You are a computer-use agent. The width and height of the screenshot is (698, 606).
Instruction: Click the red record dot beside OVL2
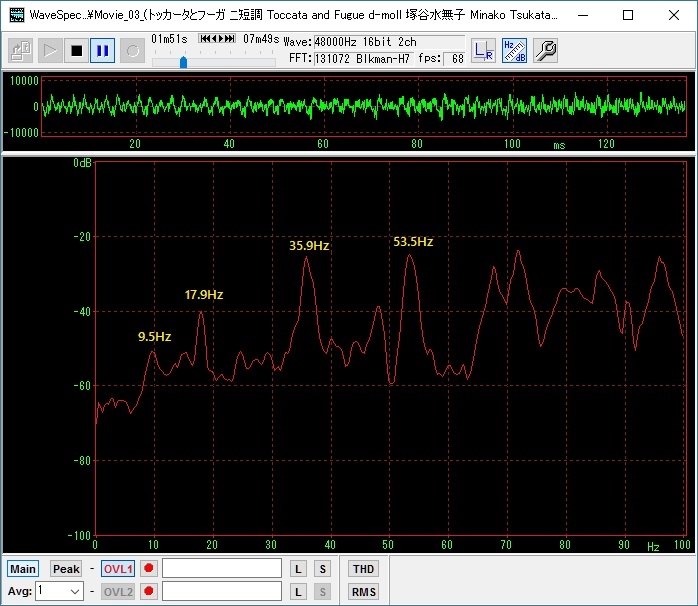149,591
